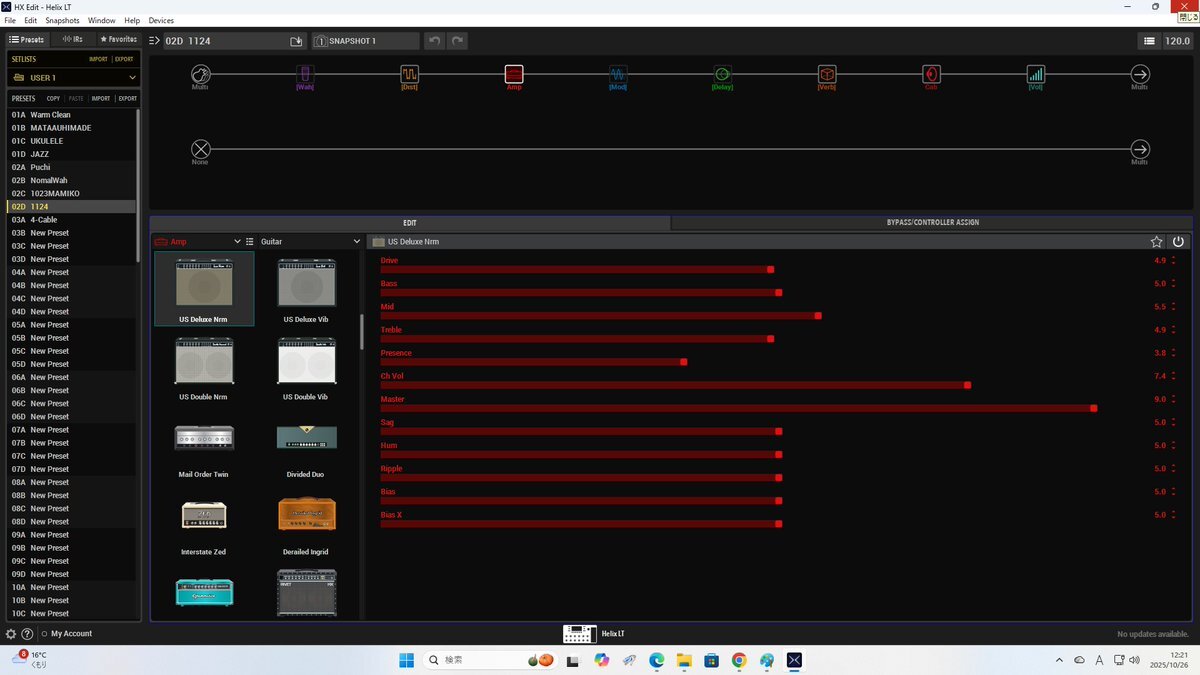Image resolution: width=1200 pixels, height=675 pixels.
Task: Switch to Bypass/Controller Assign tab
Action: [932, 222]
